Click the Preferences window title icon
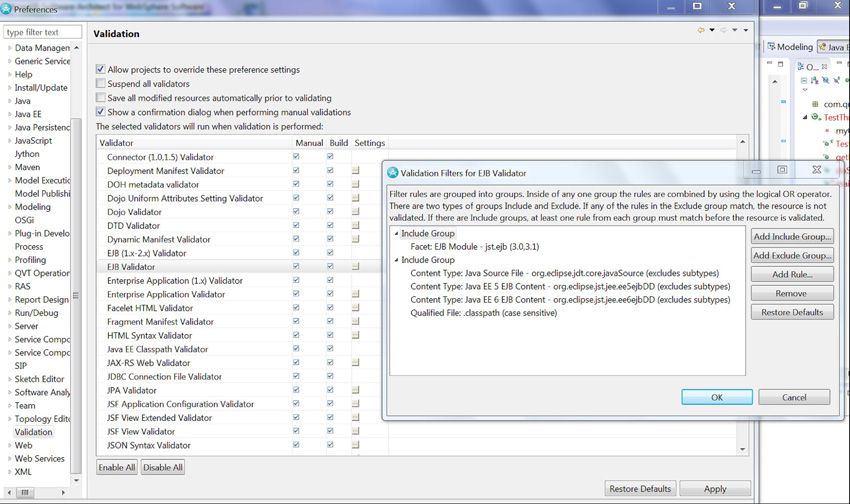 [x=6, y=9]
